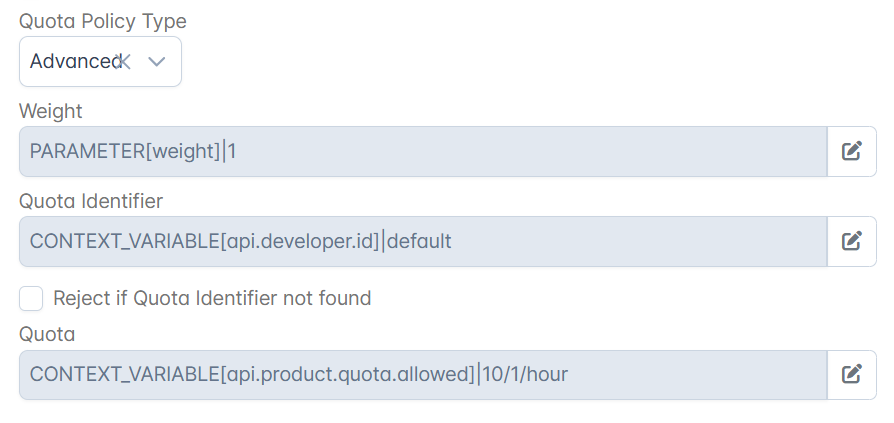The width and height of the screenshot is (894, 423).
Task: Click the PARAMETER[weight] text
Action: click(x=125, y=152)
